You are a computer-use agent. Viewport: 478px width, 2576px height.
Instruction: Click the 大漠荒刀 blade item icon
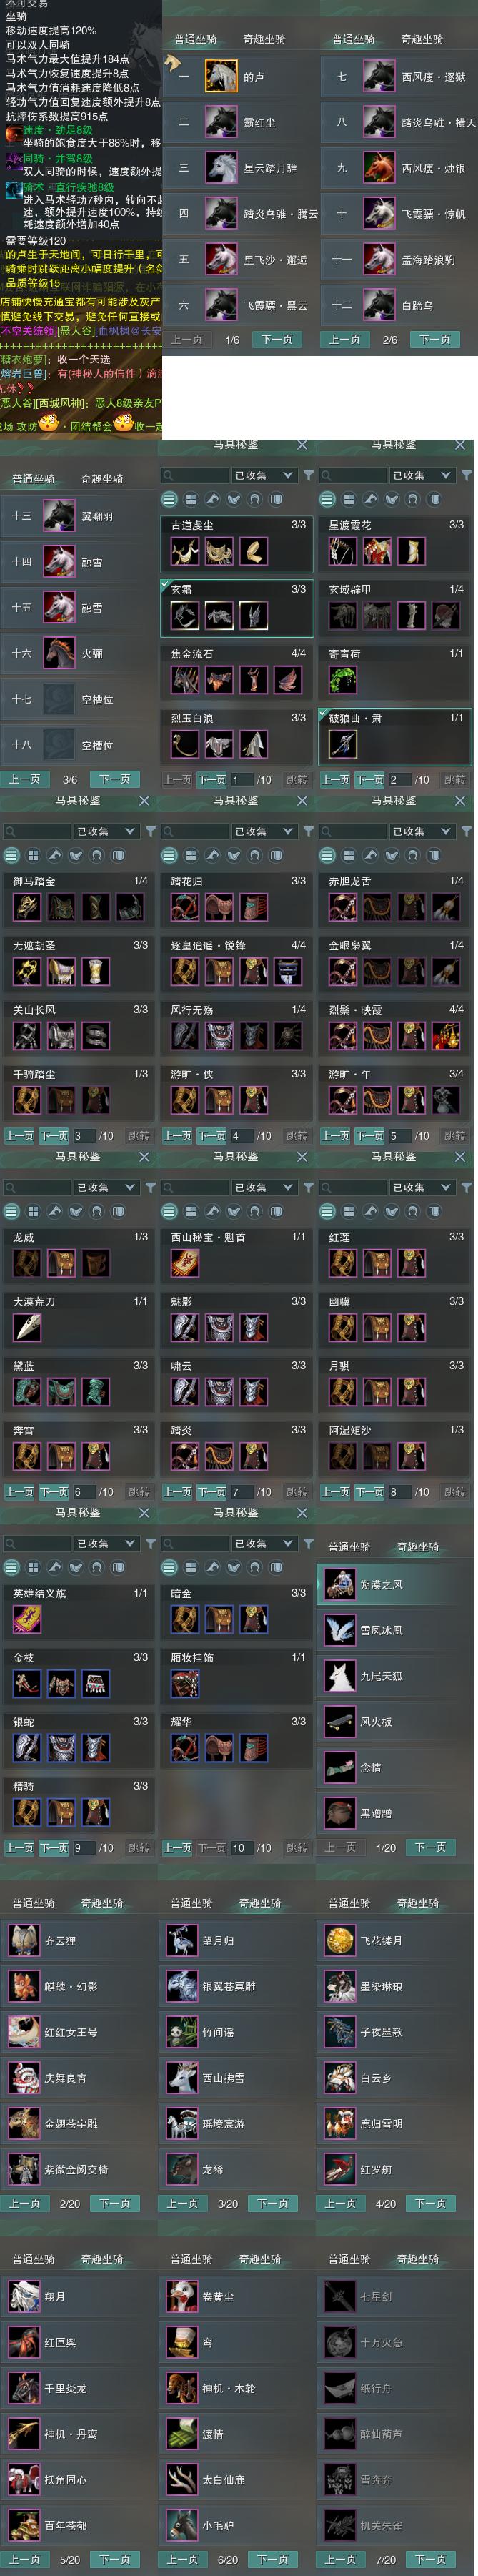coord(27,1327)
